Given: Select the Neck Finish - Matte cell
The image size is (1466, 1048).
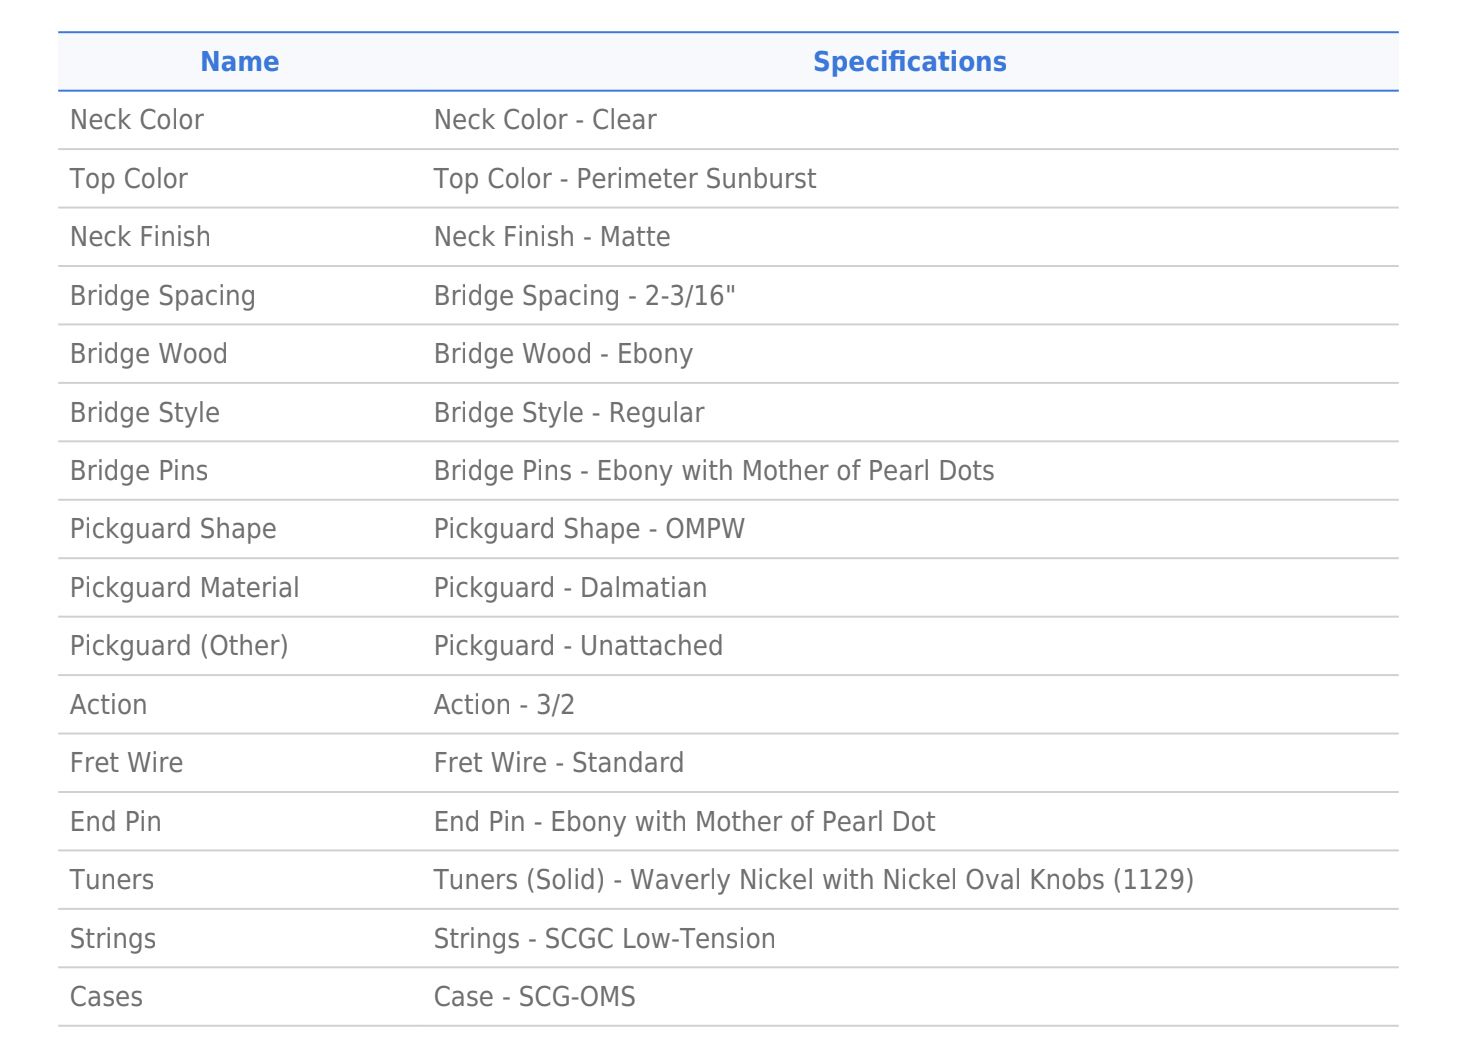Looking at the screenshot, I should click(552, 237).
